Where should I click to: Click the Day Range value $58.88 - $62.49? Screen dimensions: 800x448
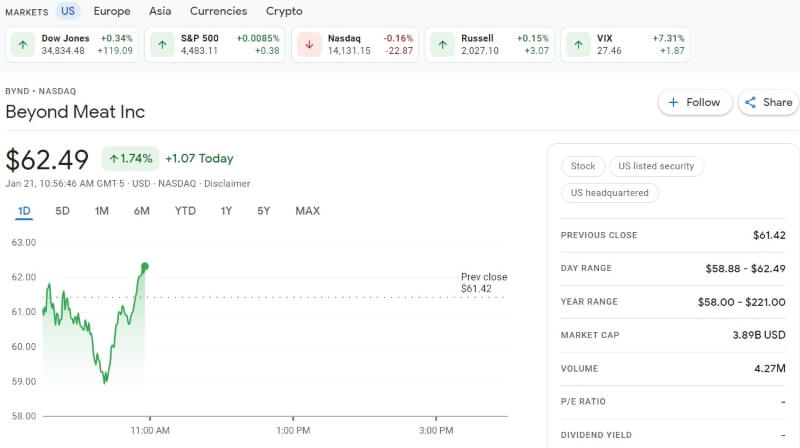tap(745, 268)
